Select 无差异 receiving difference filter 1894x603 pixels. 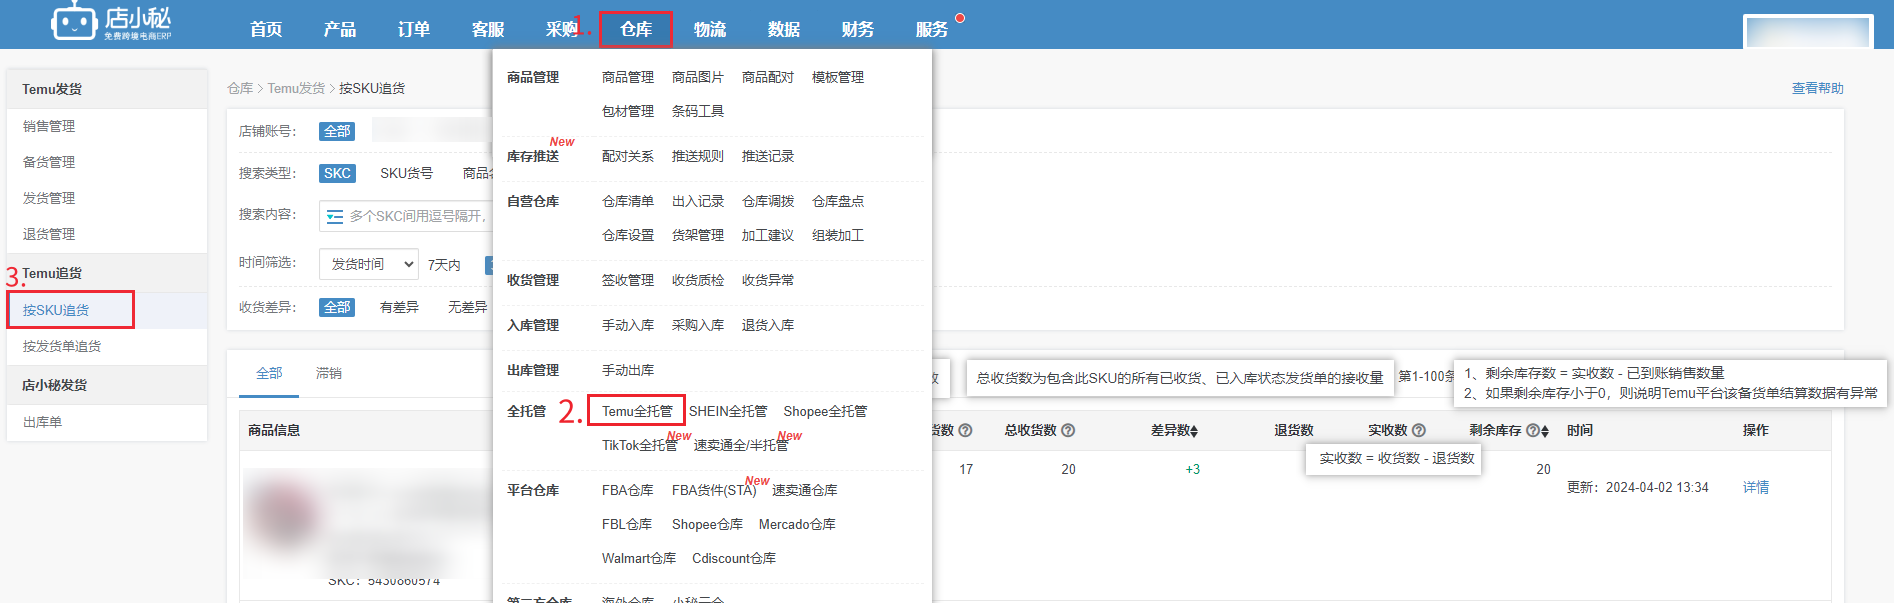tap(467, 307)
